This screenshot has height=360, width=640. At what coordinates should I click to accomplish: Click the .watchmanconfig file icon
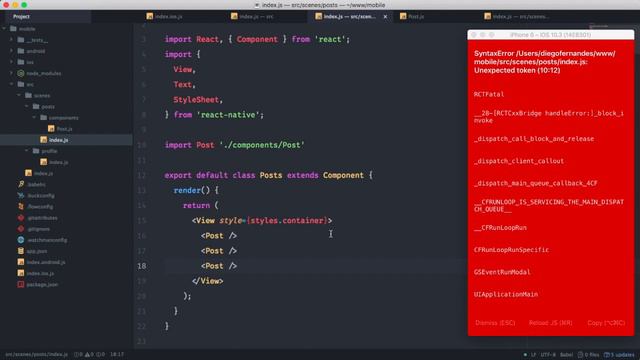[x=21, y=240]
